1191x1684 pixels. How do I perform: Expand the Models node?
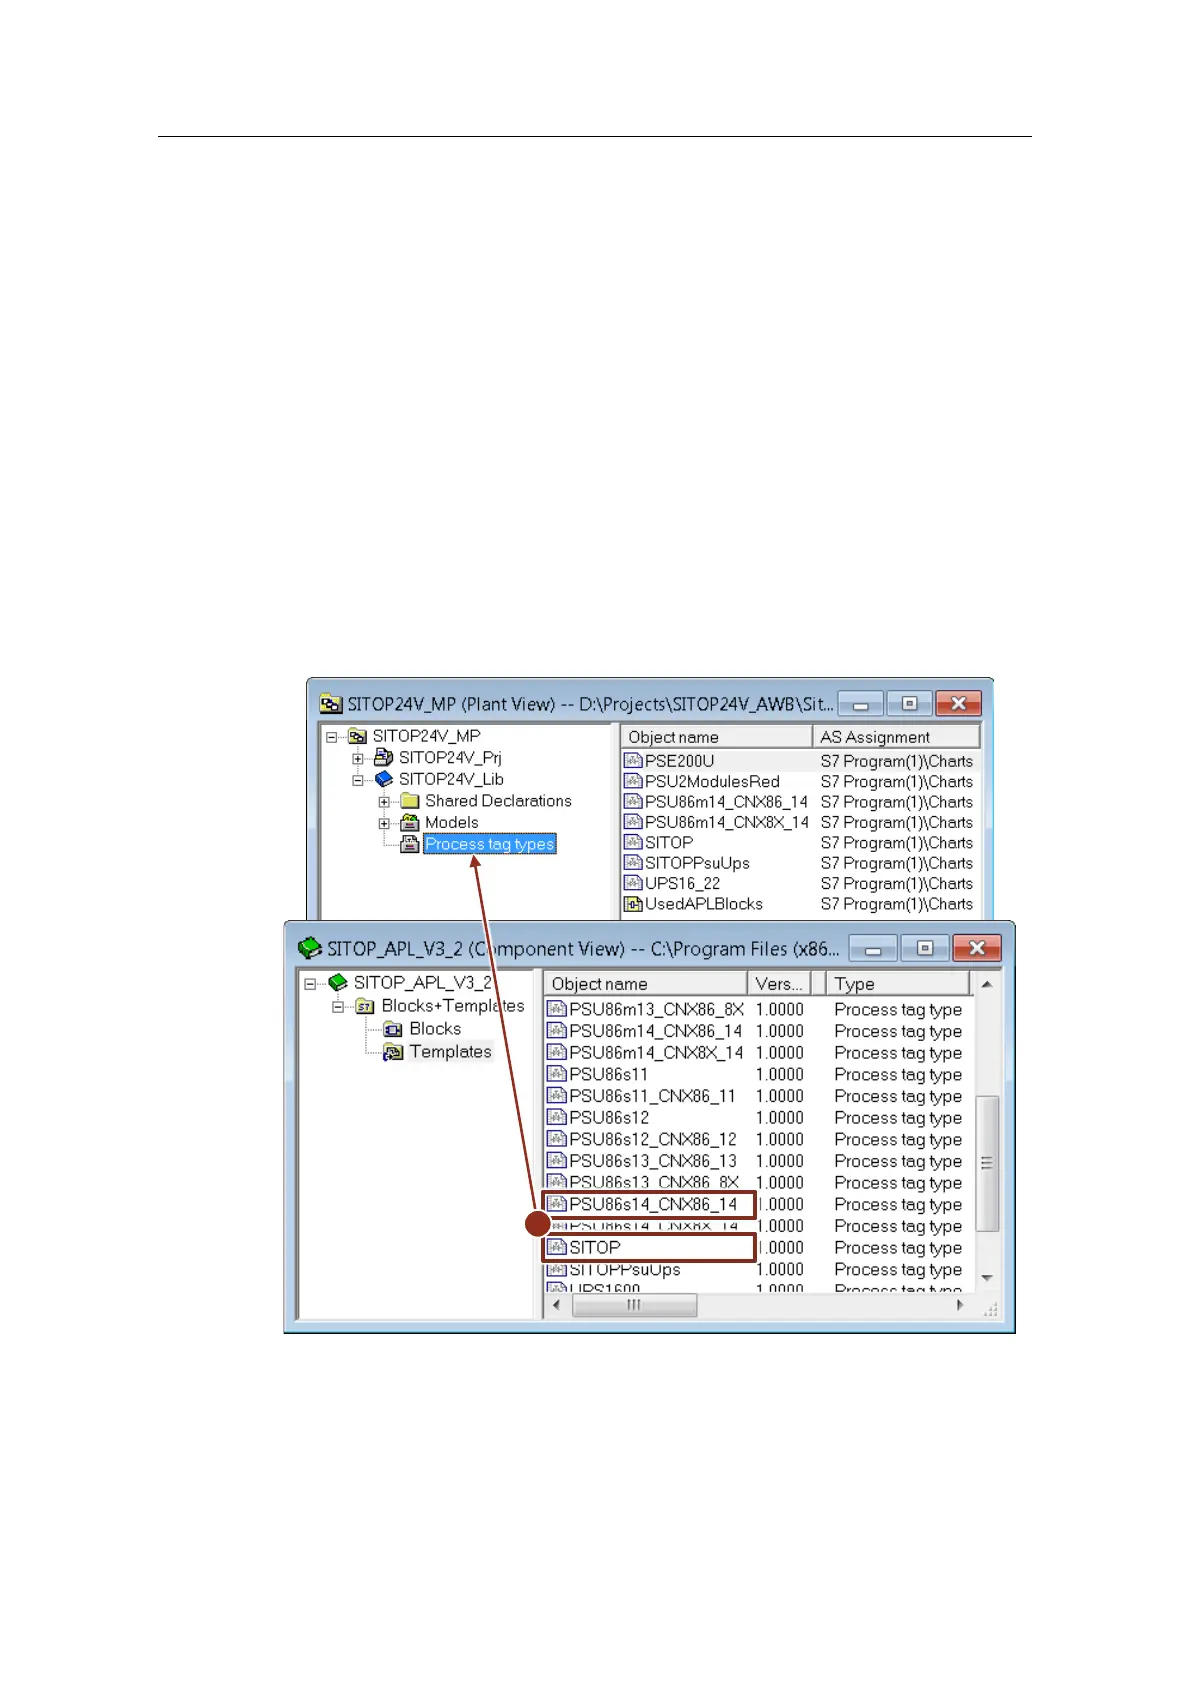point(384,823)
